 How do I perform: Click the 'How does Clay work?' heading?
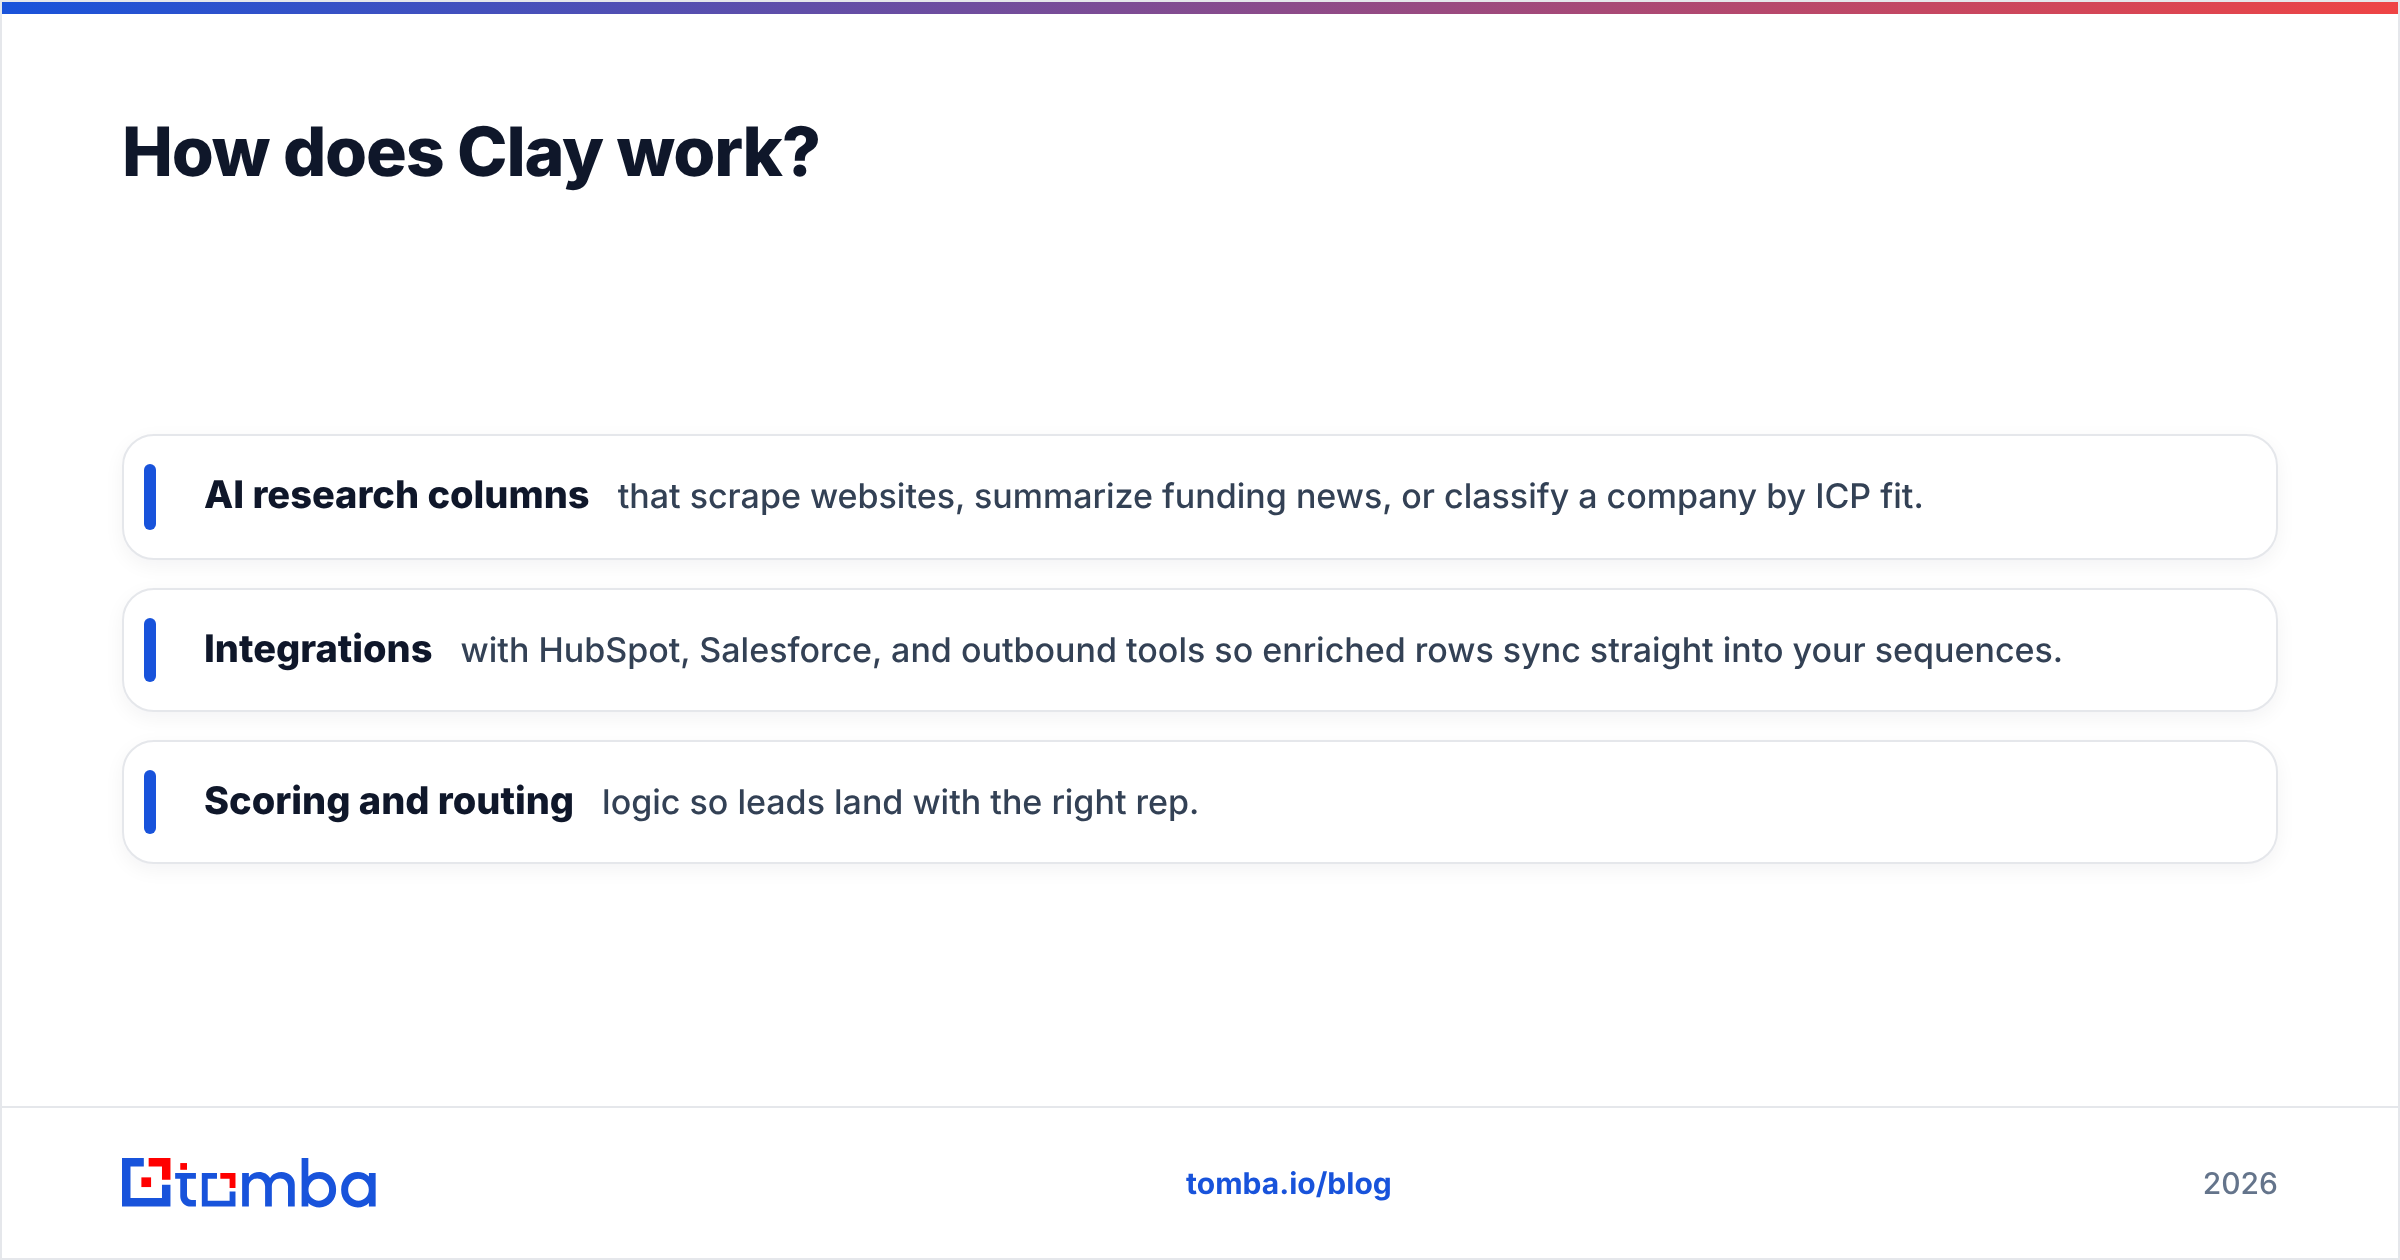point(470,153)
